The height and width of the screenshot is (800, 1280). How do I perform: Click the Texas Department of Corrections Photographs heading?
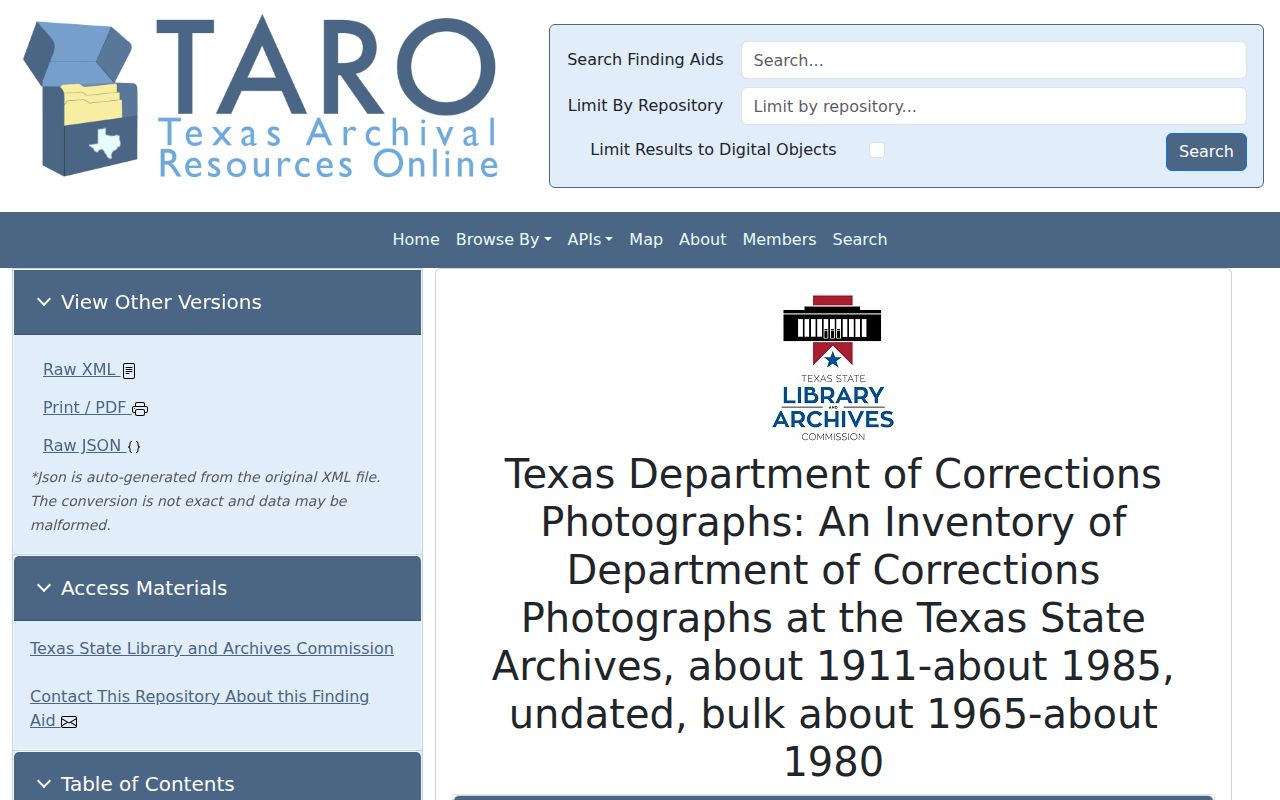pos(833,617)
